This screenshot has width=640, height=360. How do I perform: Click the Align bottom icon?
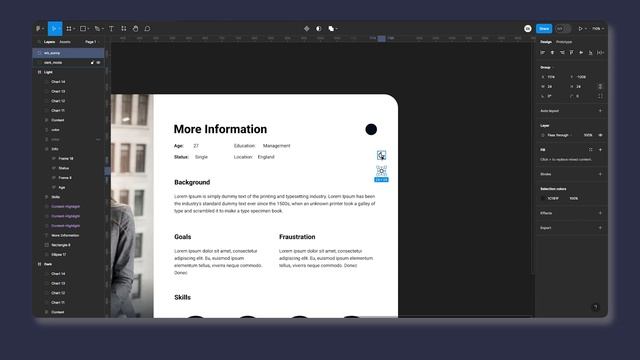tap(590, 53)
